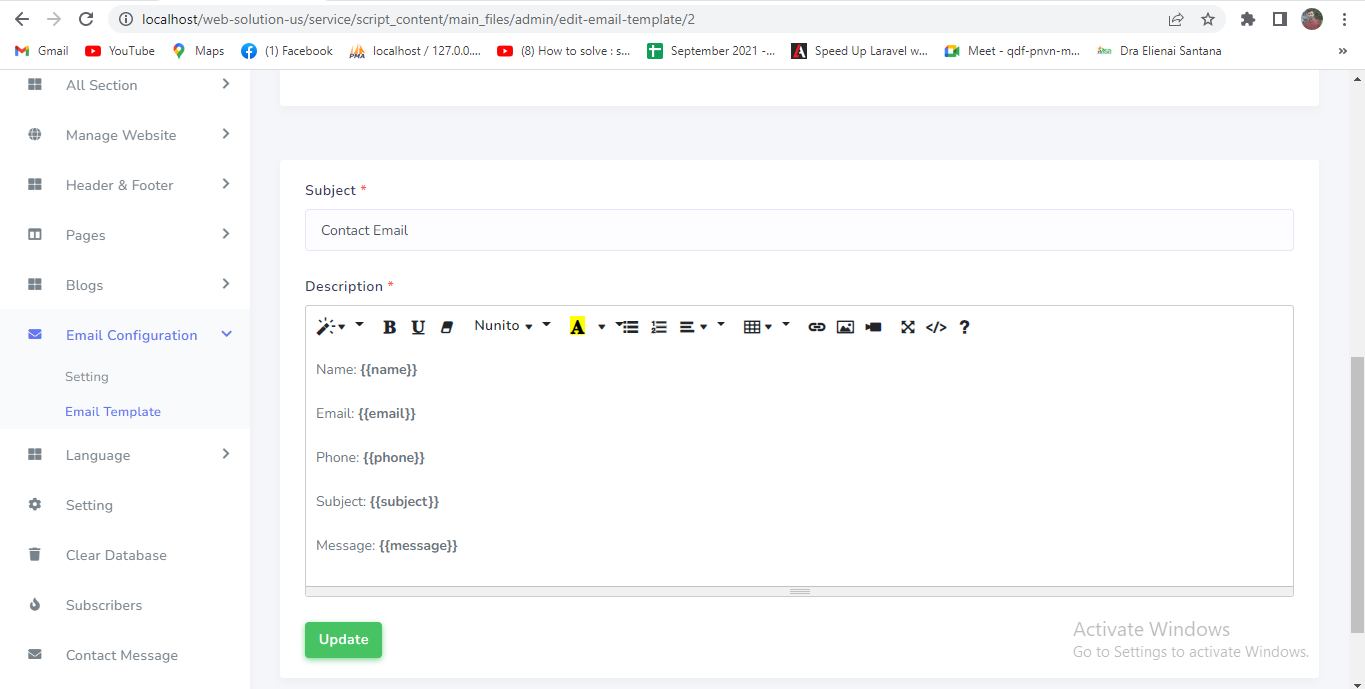Open Setting under Email Configuration
Image resolution: width=1365 pixels, height=689 pixels.
click(x=87, y=377)
